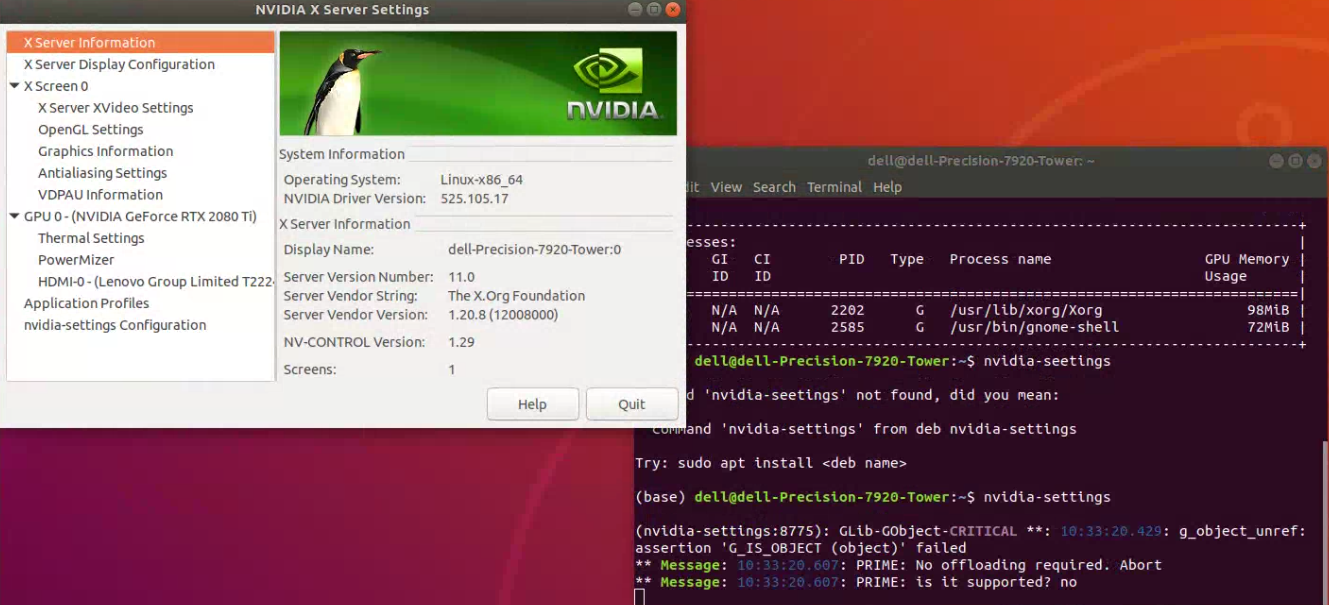Open the View menu in Terminal
The height and width of the screenshot is (605, 1329).
click(726, 187)
